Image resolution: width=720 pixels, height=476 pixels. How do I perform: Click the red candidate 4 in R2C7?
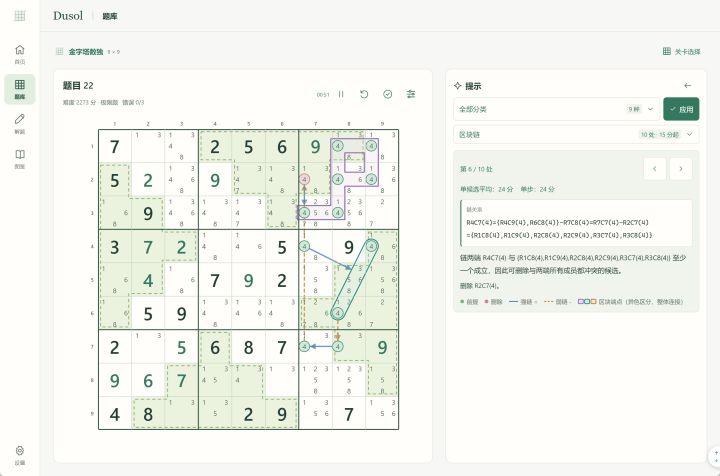pyautogui.click(x=304, y=179)
